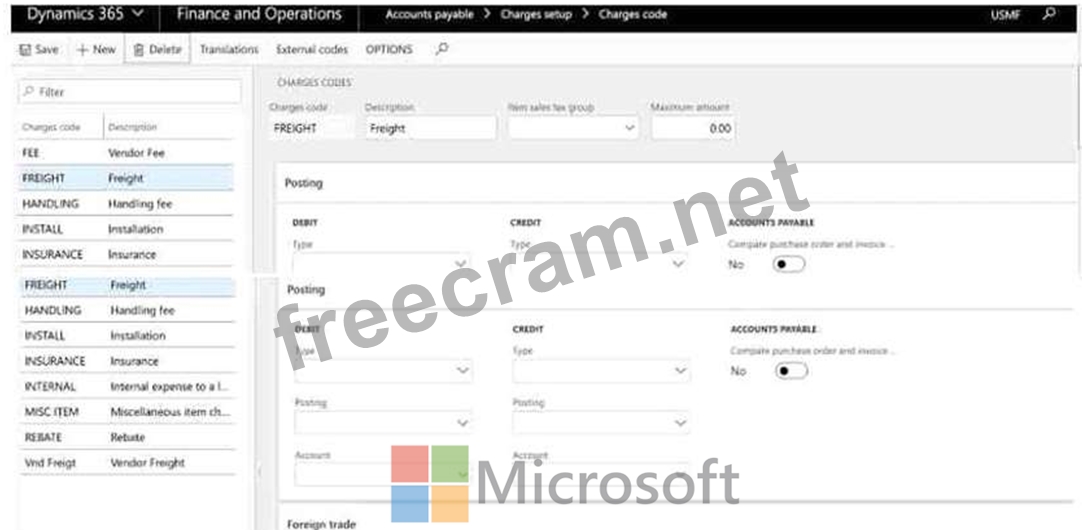Open the Translations menu
Viewport: 1082px width, 530px height.
tap(229, 49)
